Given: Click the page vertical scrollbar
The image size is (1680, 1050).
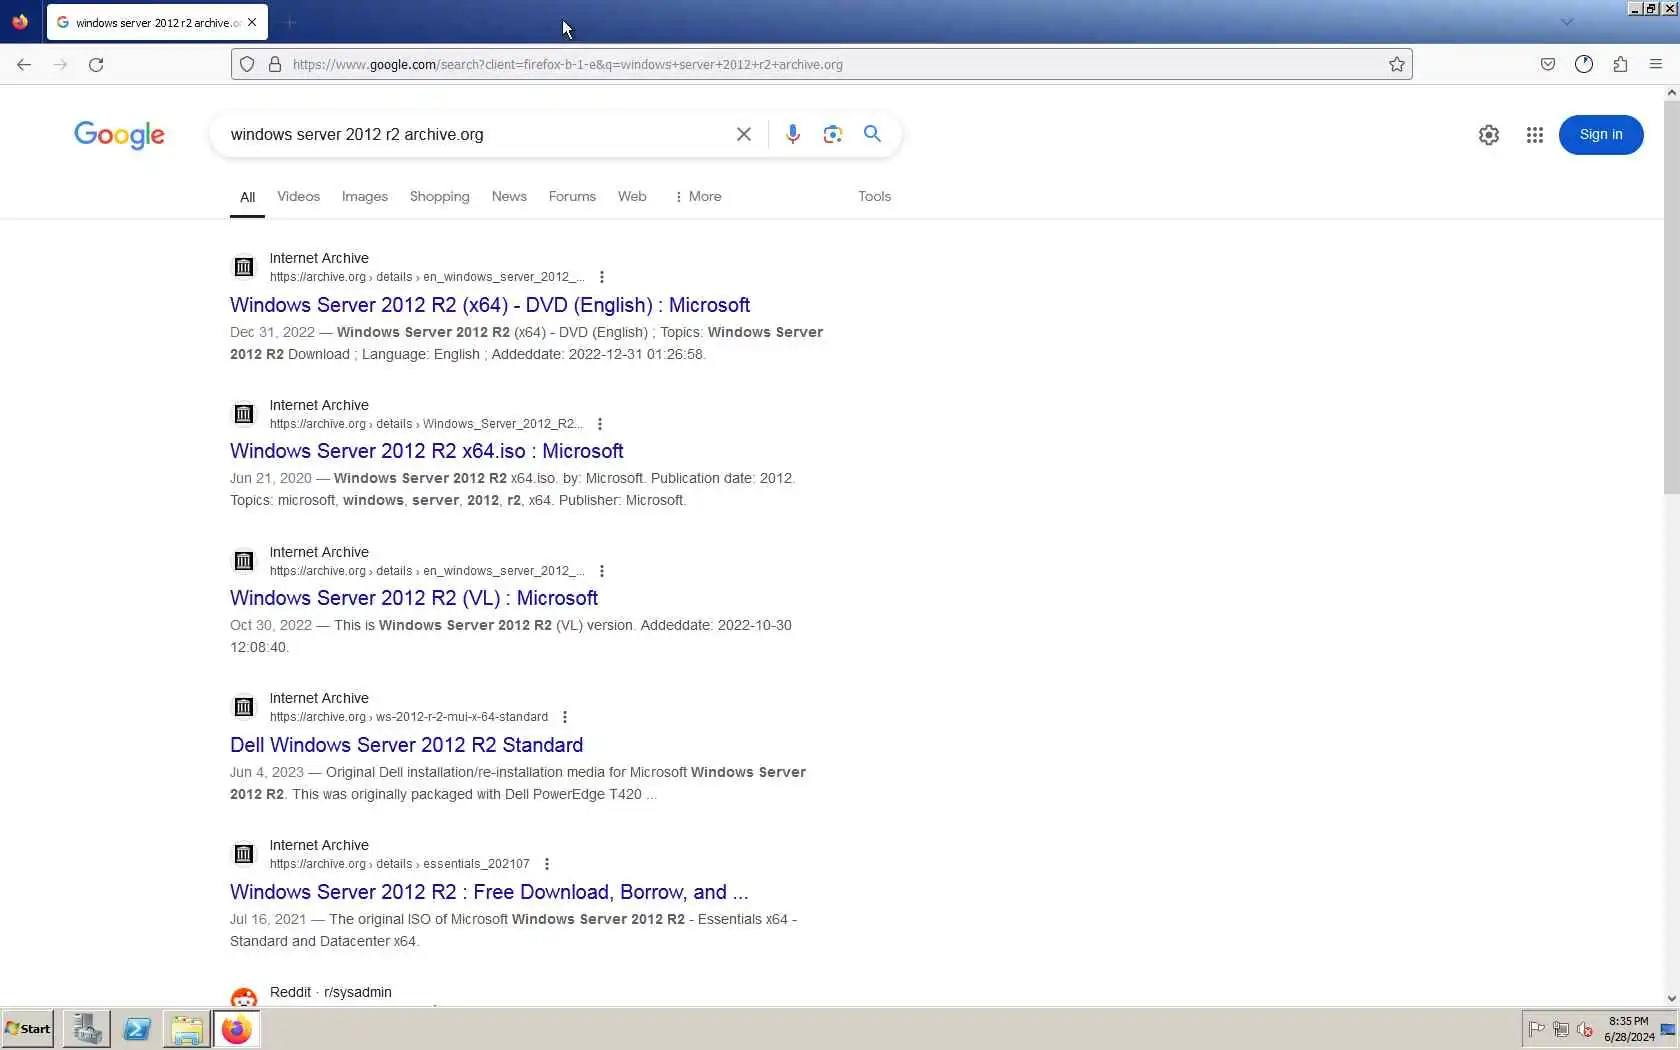Looking at the screenshot, I should pyautogui.click(x=1672, y=297).
